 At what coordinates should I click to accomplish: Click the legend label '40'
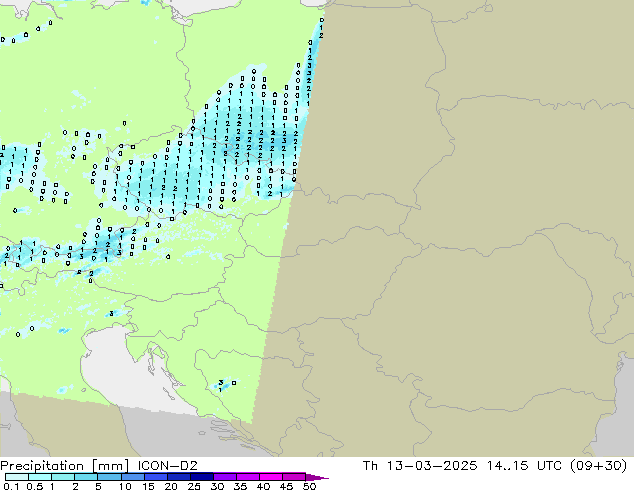(263, 486)
